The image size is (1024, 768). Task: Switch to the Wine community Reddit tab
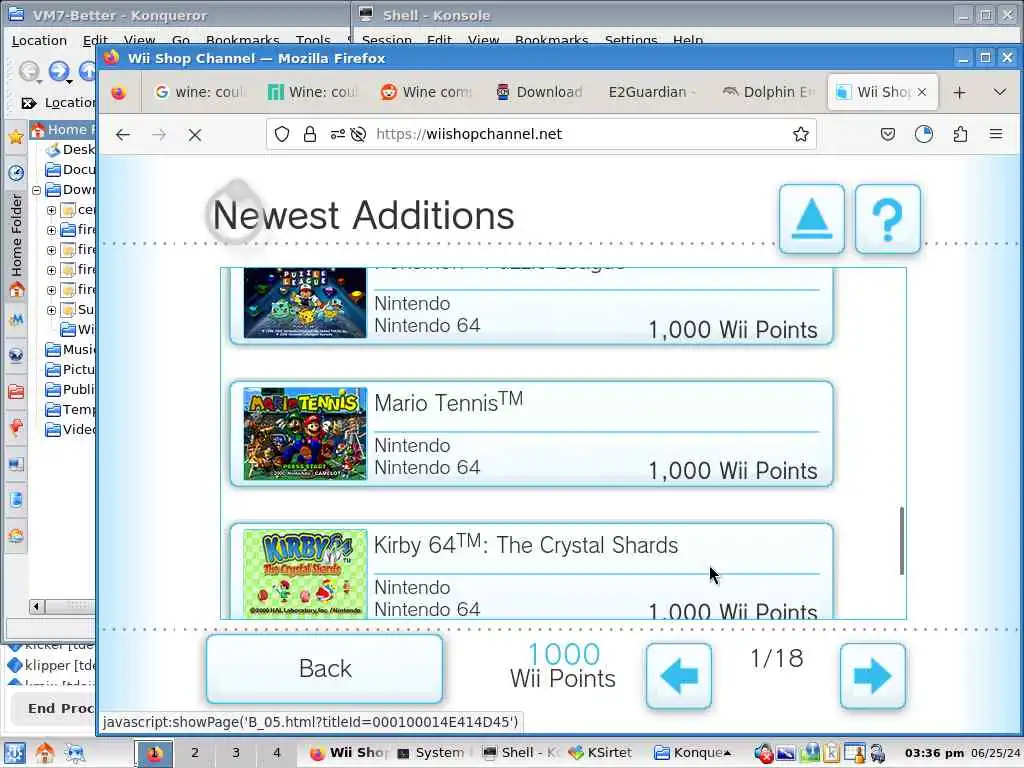click(427, 92)
